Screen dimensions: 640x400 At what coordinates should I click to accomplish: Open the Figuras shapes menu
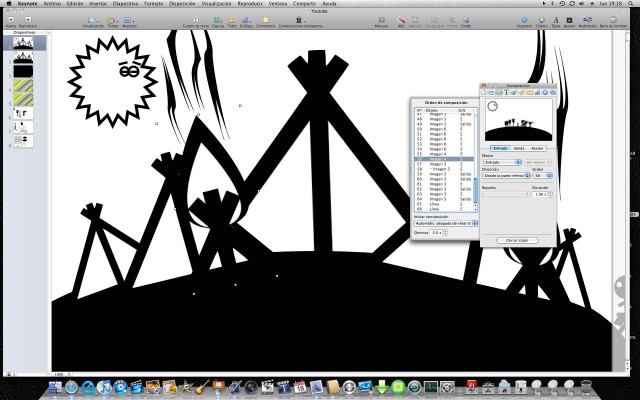point(218,22)
